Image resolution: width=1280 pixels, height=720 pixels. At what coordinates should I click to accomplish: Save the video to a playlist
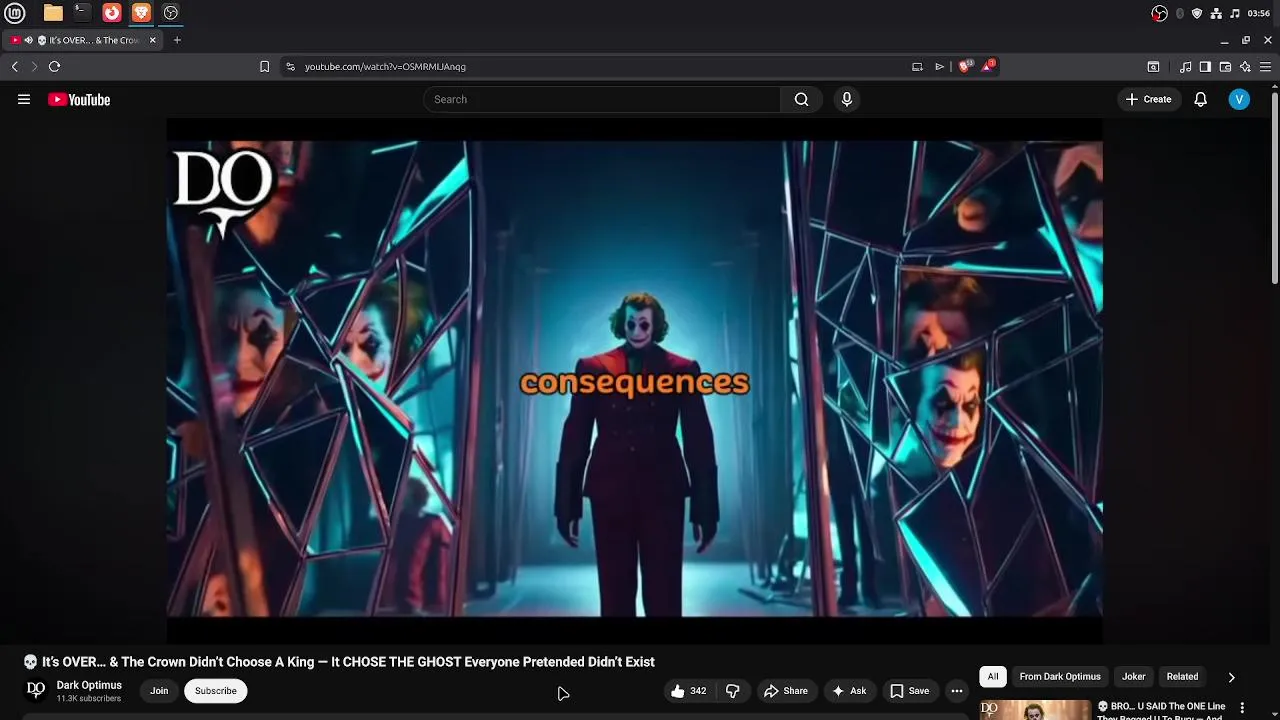(910, 691)
